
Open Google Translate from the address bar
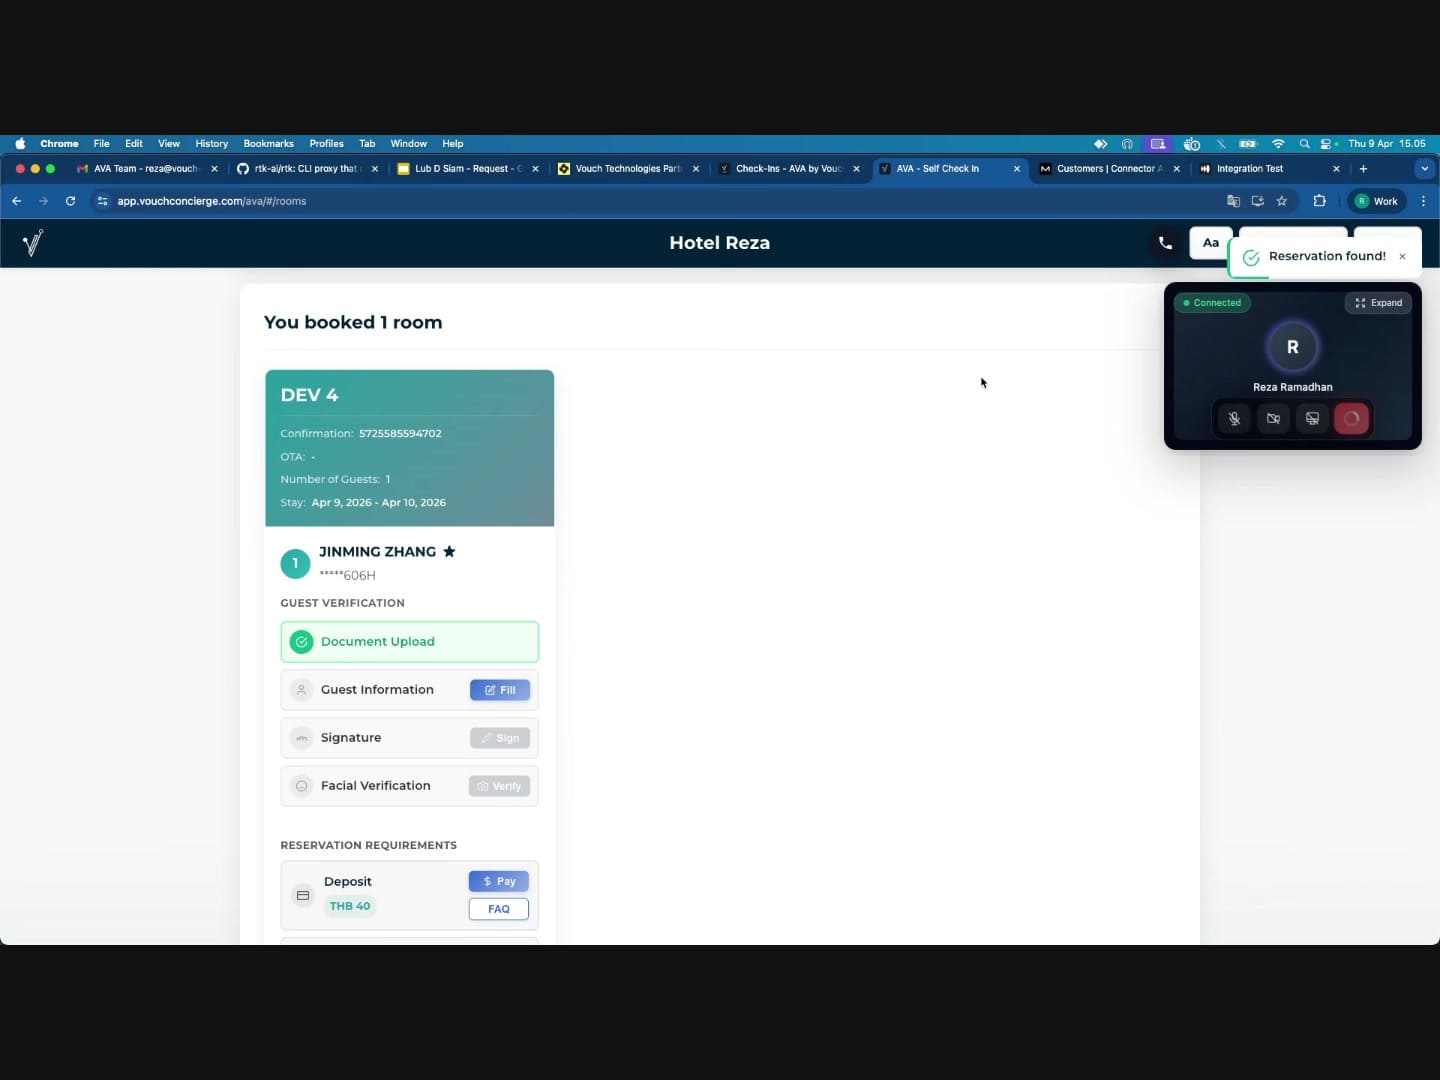1232,201
